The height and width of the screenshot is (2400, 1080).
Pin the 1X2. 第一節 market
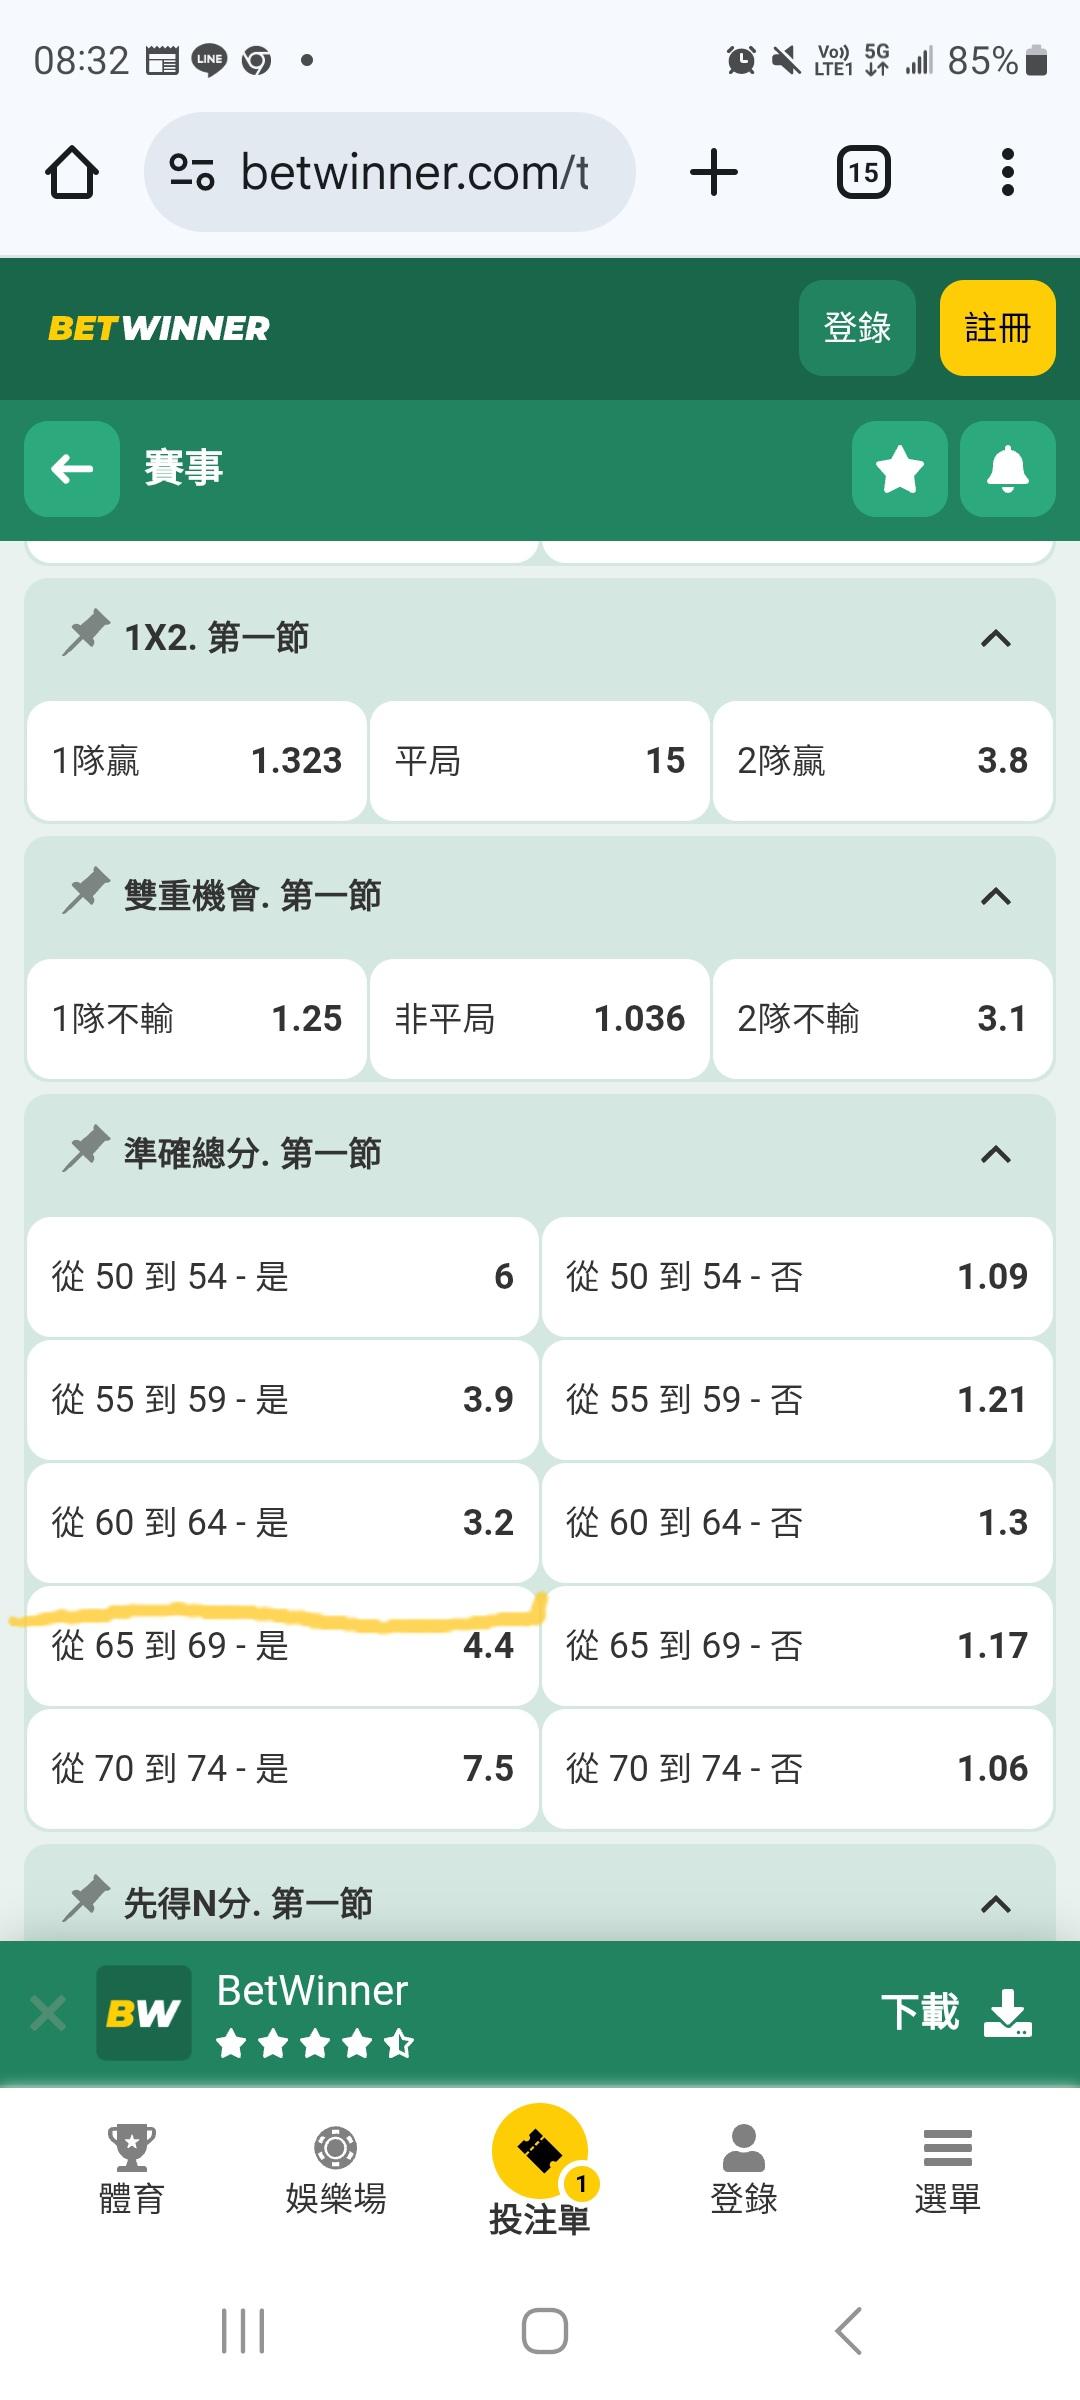pyautogui.click(x=86, y=635)
